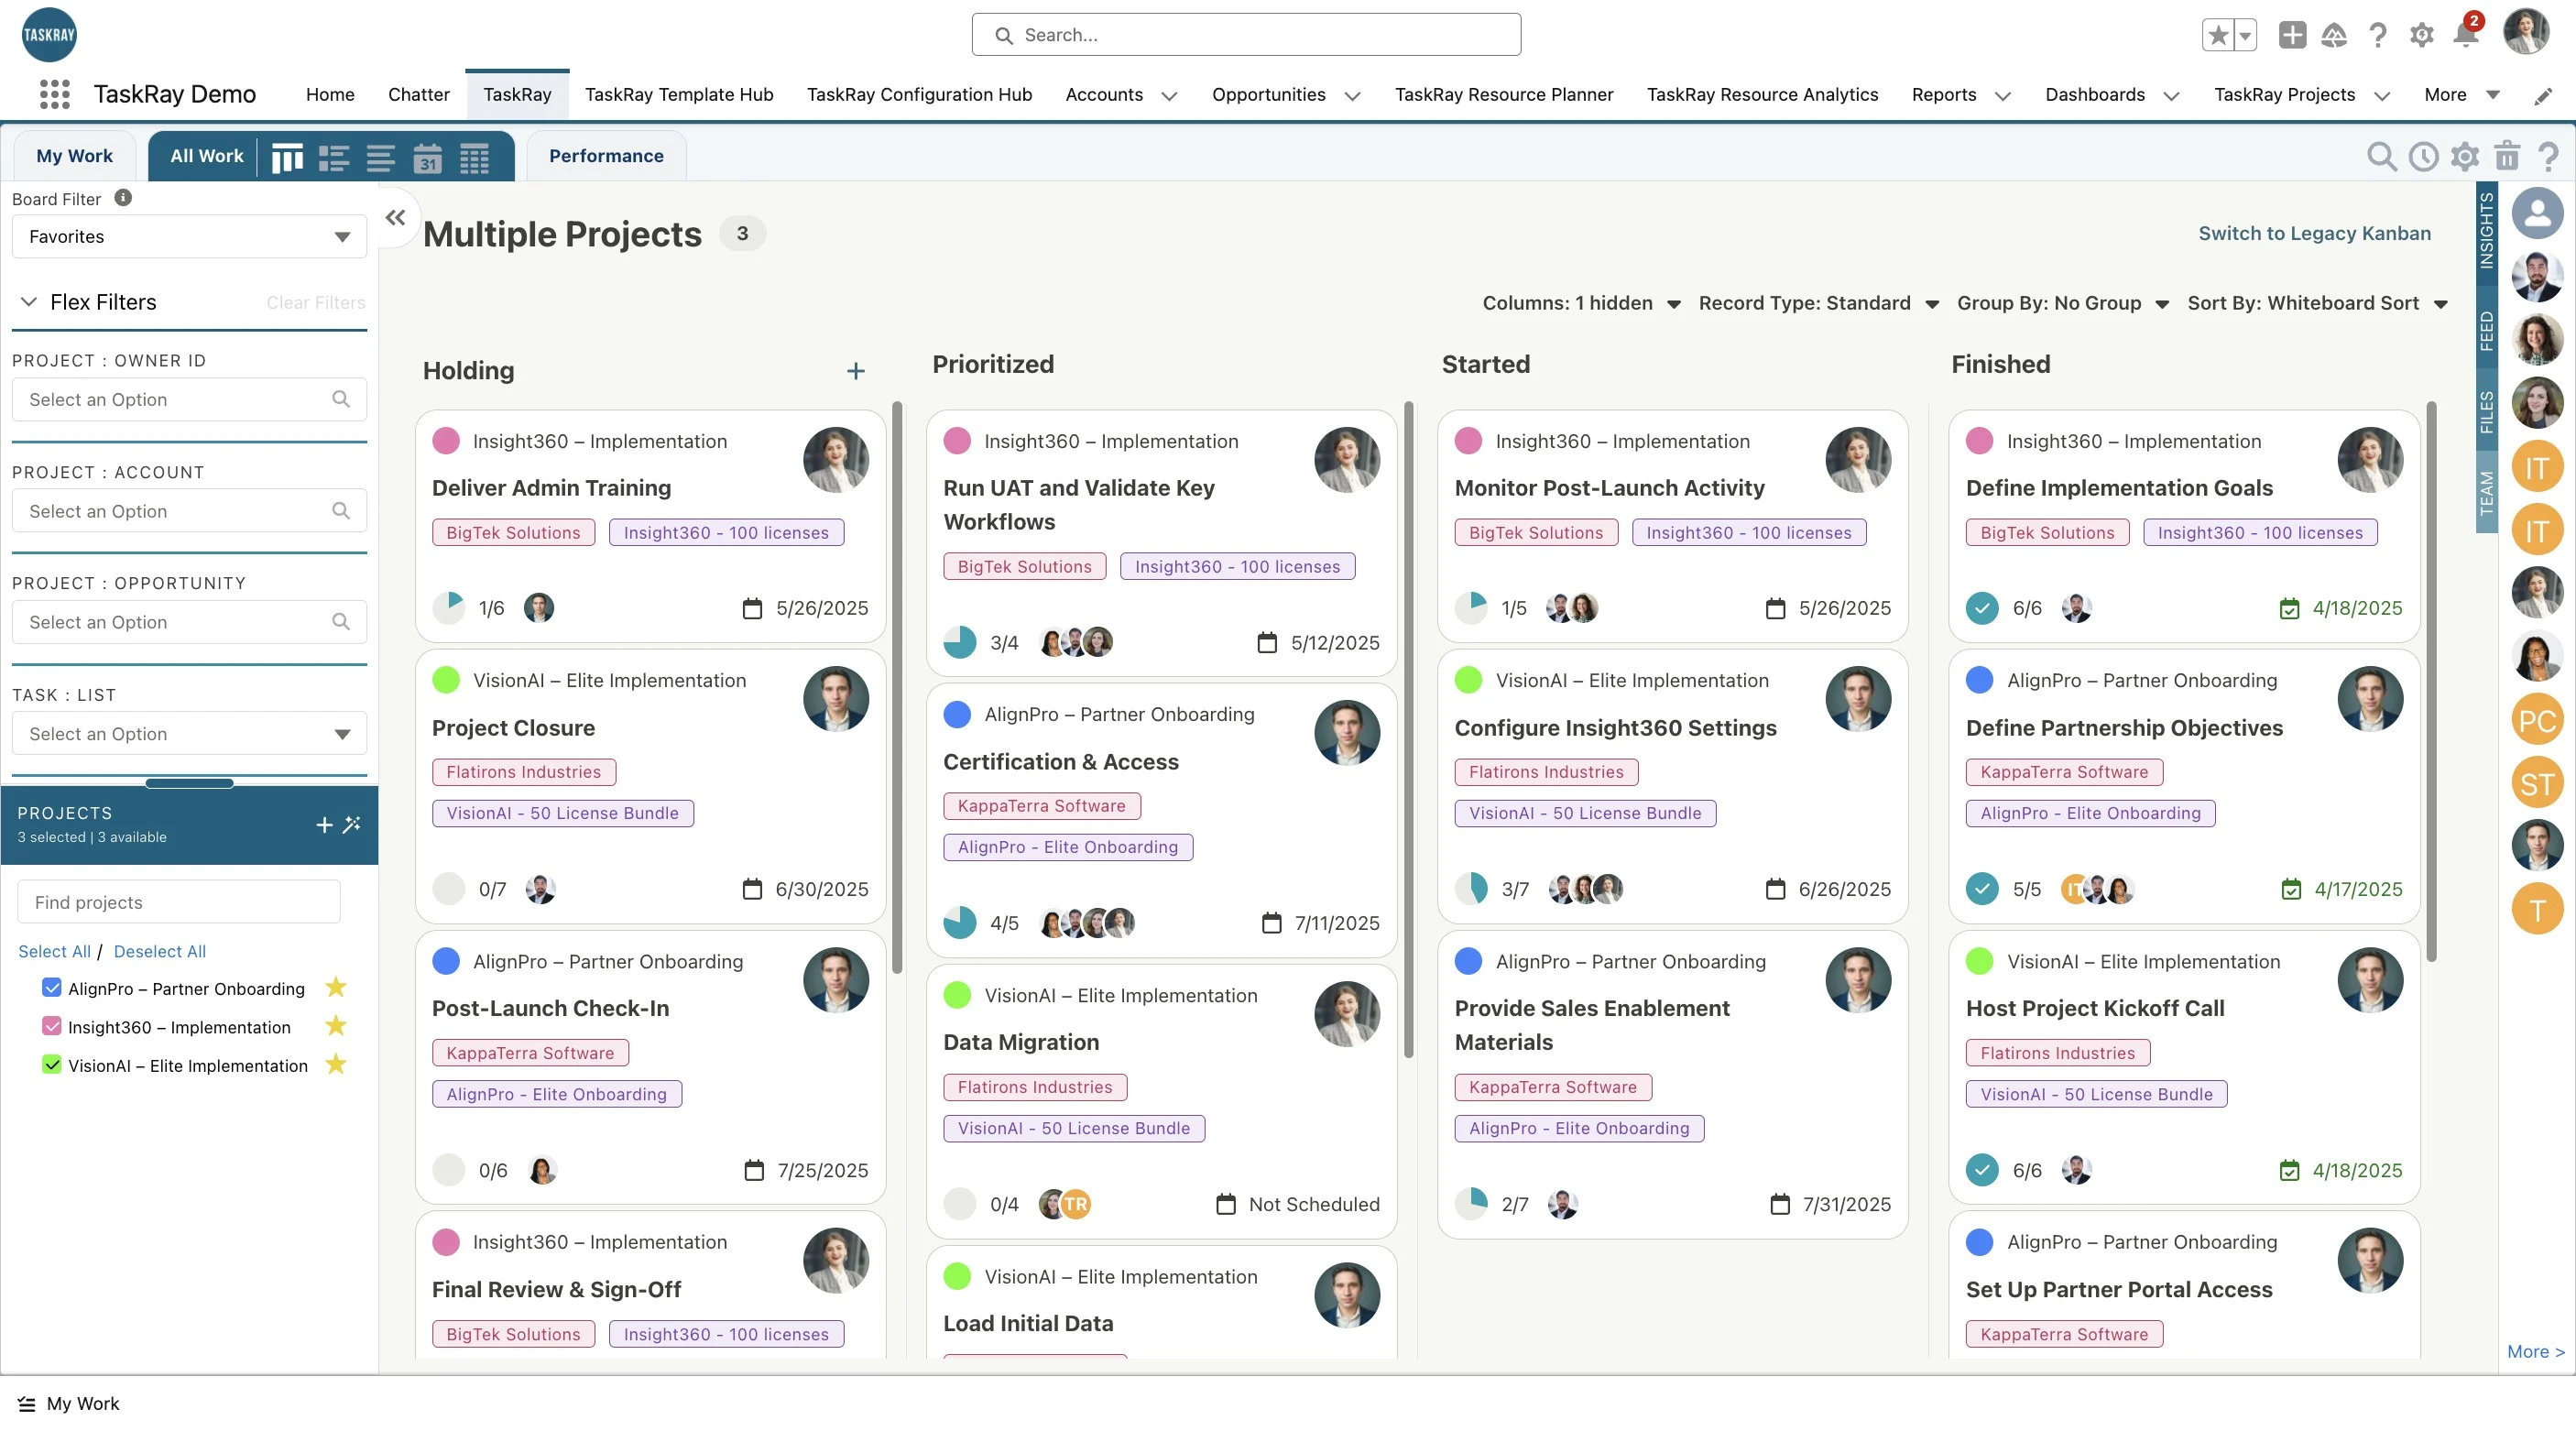Click the global Search field

click(1246, 35)
